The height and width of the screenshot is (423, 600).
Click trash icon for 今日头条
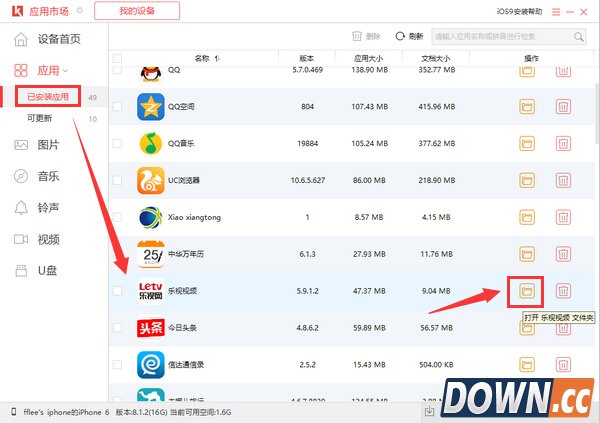click(563, 328)
